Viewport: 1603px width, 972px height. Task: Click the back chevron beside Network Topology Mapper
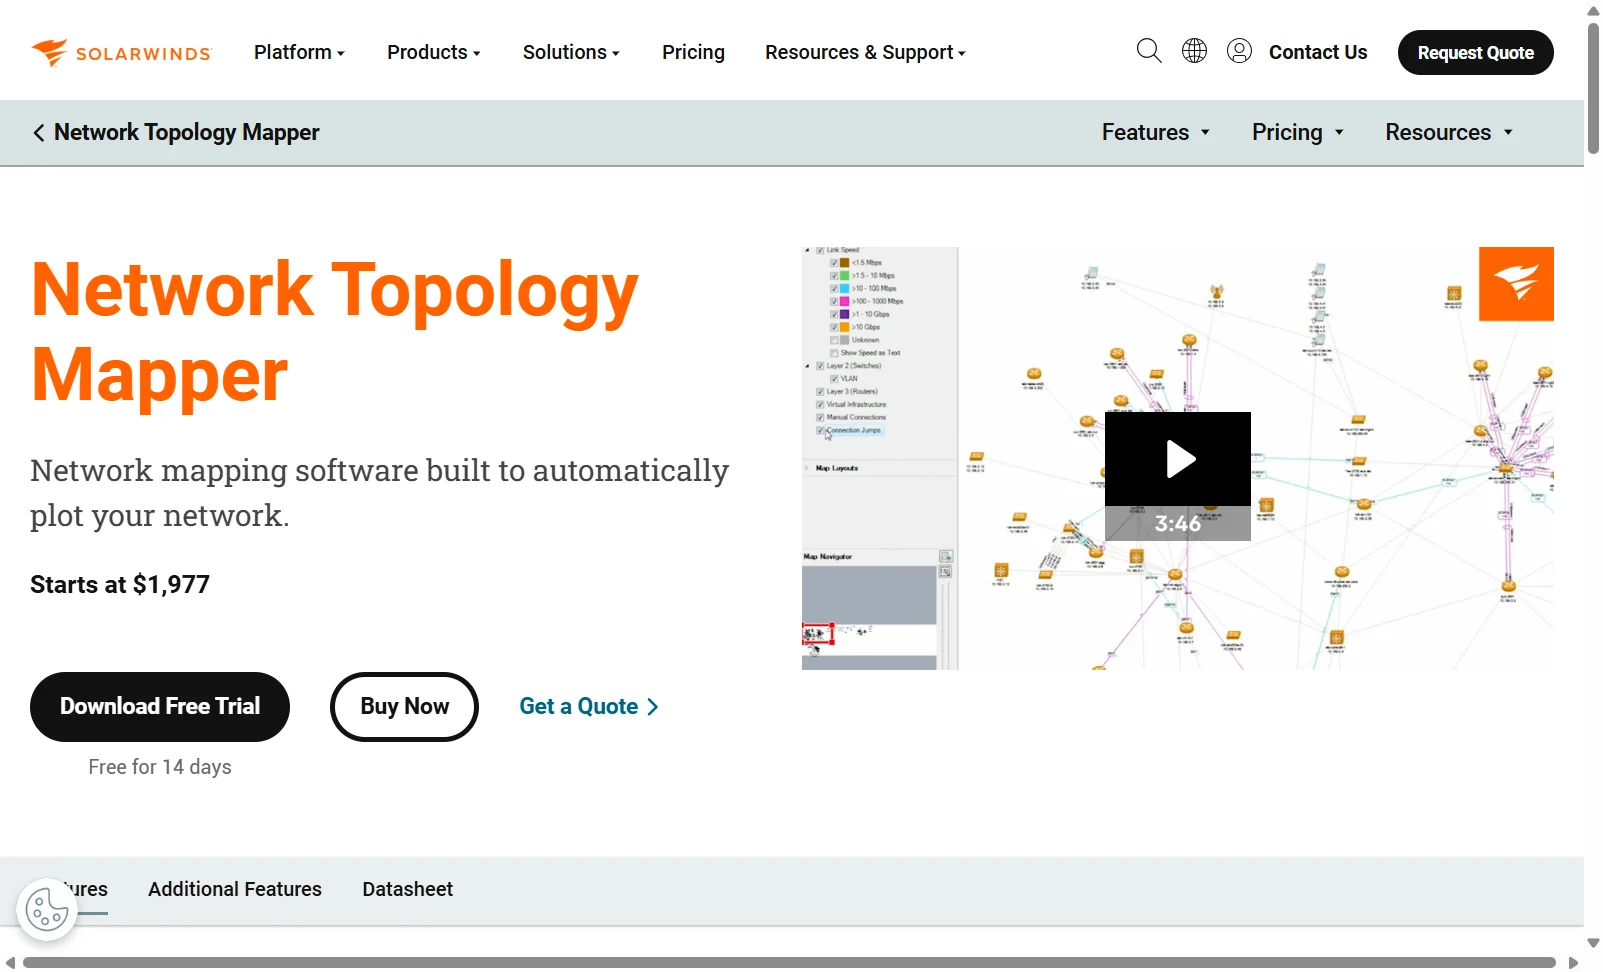point(38,133)
